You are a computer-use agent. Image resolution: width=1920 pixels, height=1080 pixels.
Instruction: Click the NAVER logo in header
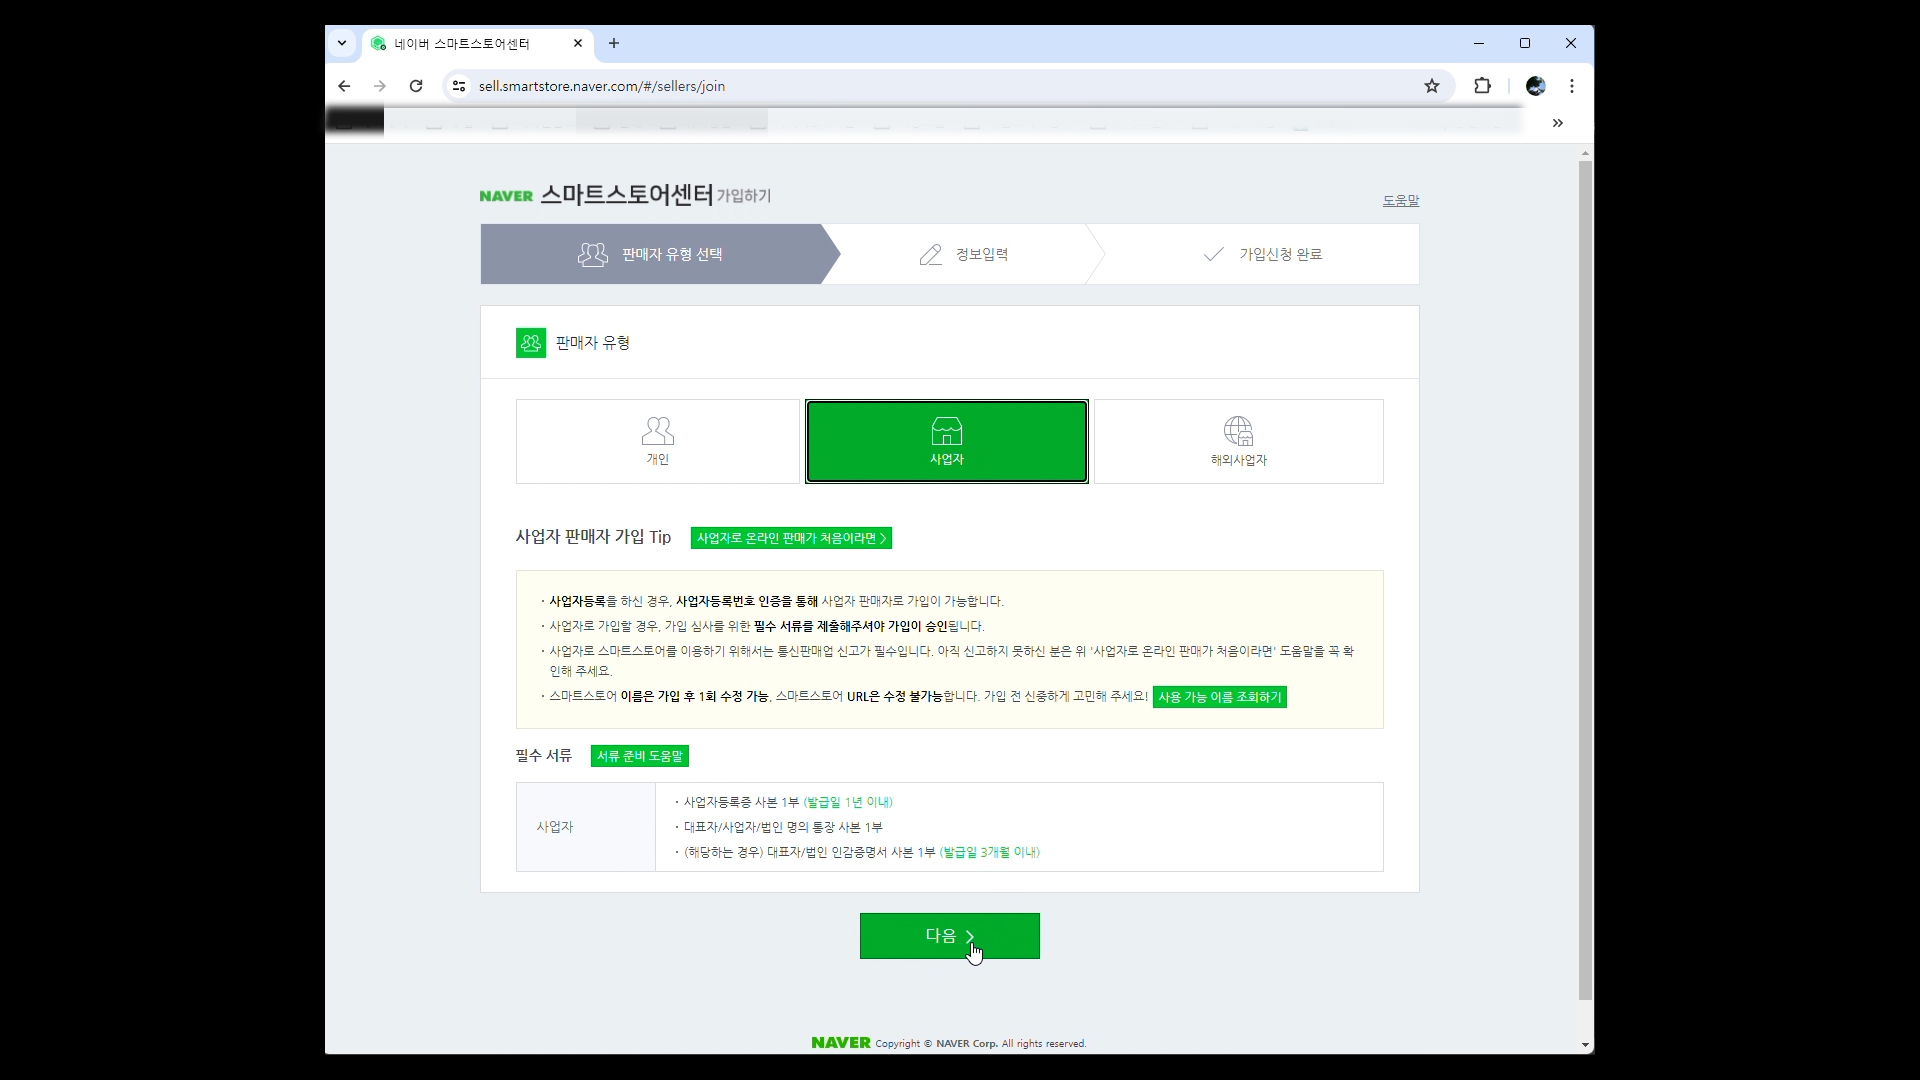pos(506,196)
